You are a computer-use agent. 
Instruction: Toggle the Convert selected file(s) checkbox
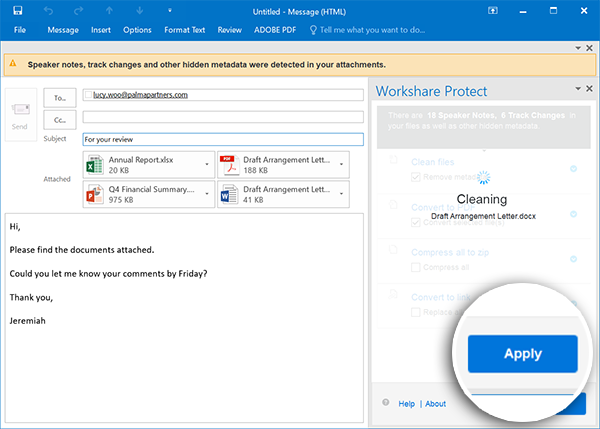click(x=416, y=222)
